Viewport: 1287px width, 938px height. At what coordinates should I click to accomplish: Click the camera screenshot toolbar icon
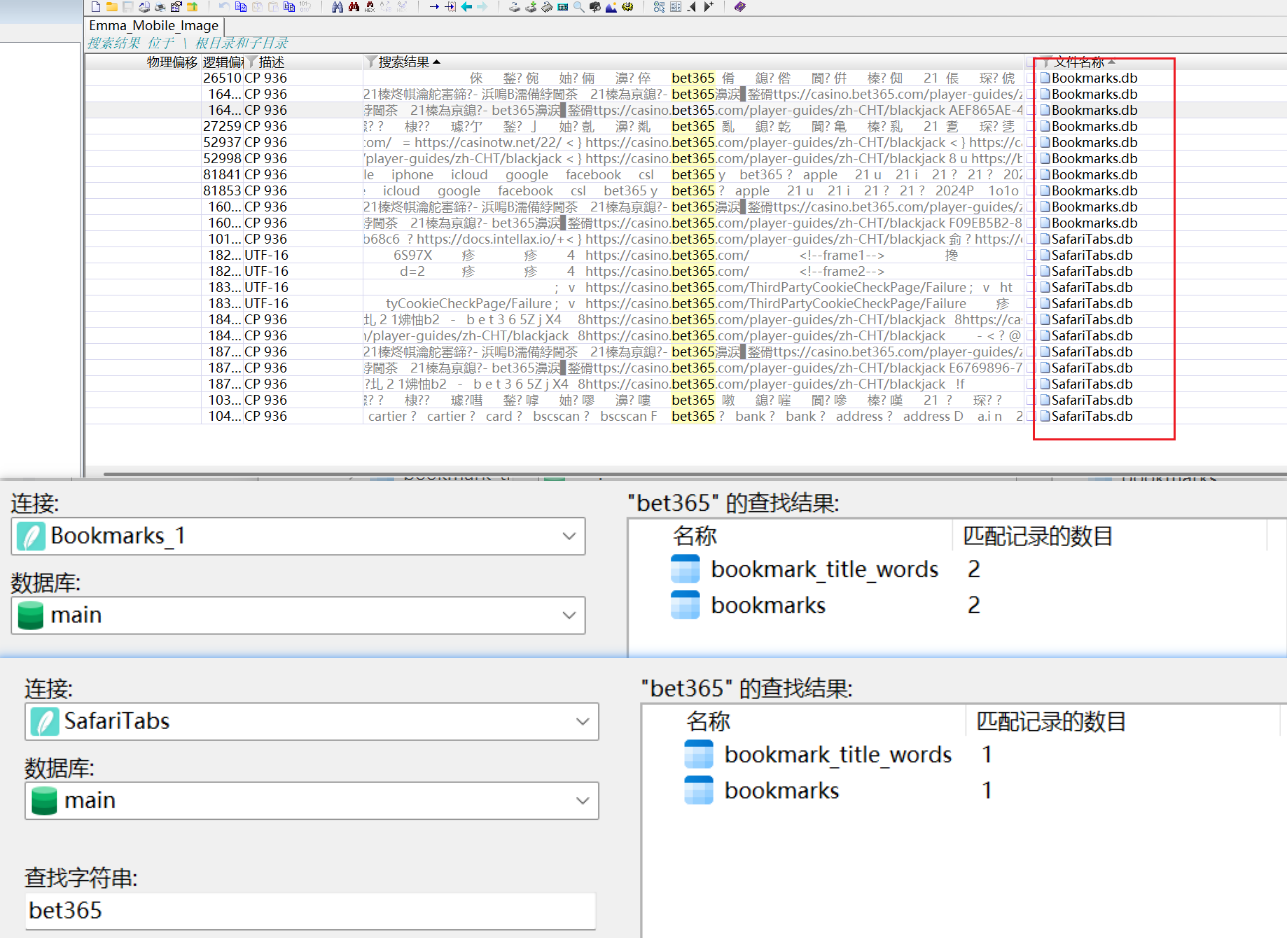(593, 8)
